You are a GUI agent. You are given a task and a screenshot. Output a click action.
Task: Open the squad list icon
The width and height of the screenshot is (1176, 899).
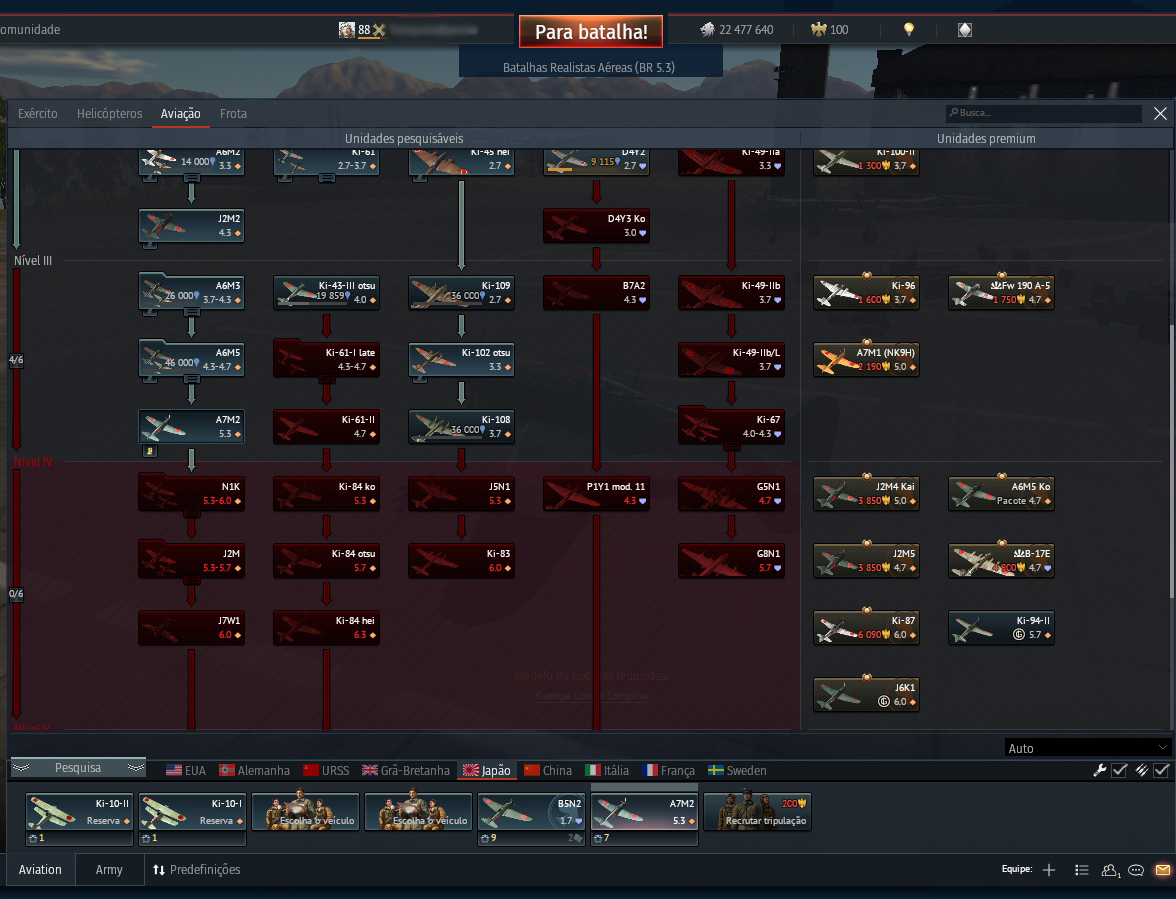tap(1082, 870)
